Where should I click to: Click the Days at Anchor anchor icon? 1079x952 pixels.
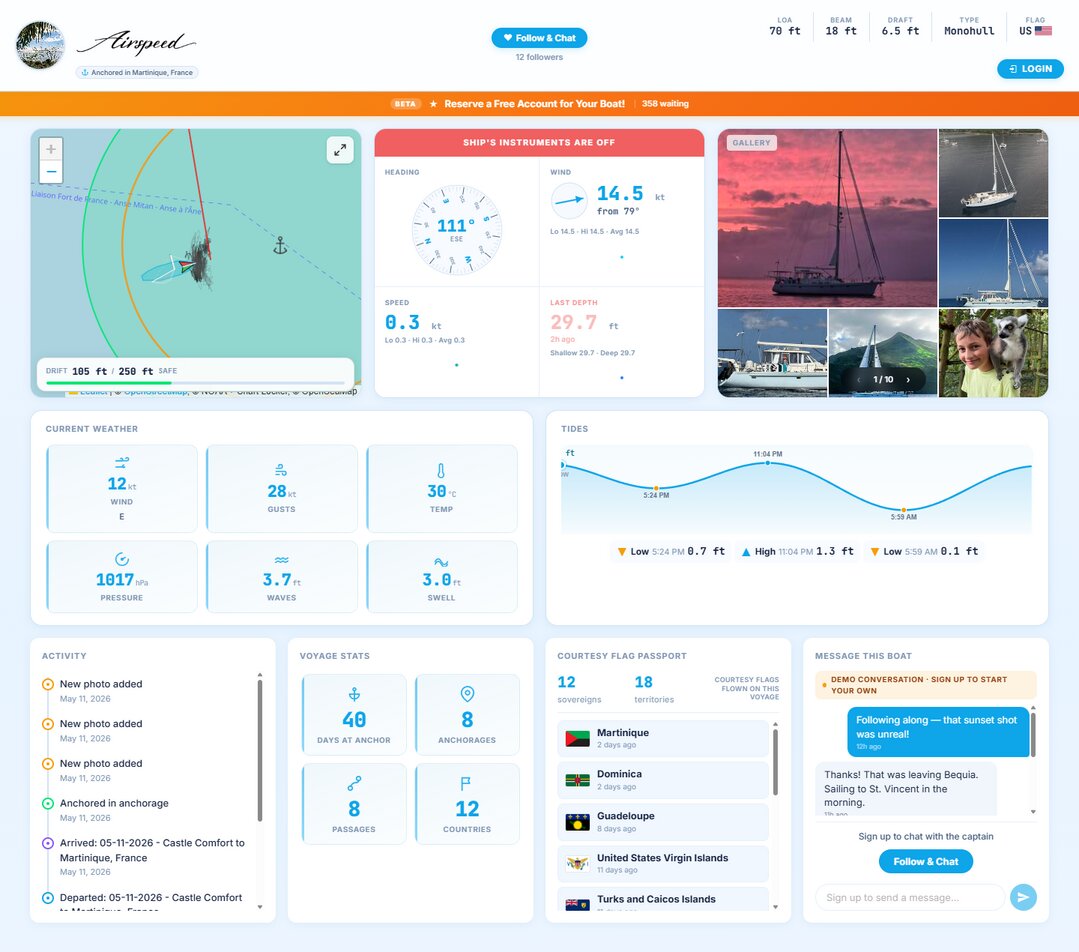(354, 694)
